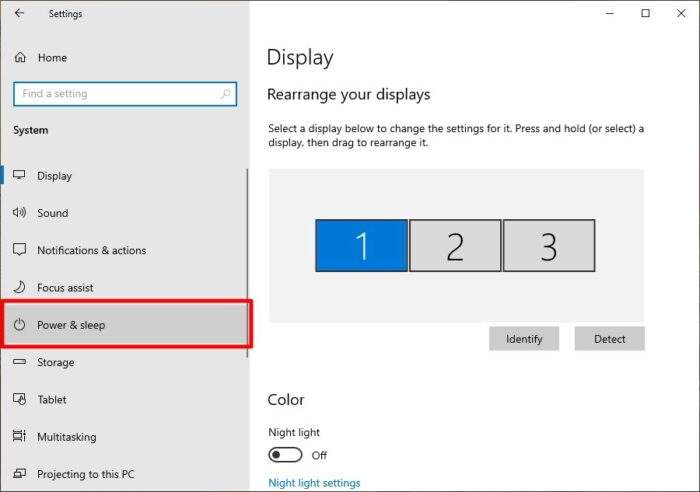Click the Rearrange your displays heading
The image size is (700, 492).
tap(349, 94)
